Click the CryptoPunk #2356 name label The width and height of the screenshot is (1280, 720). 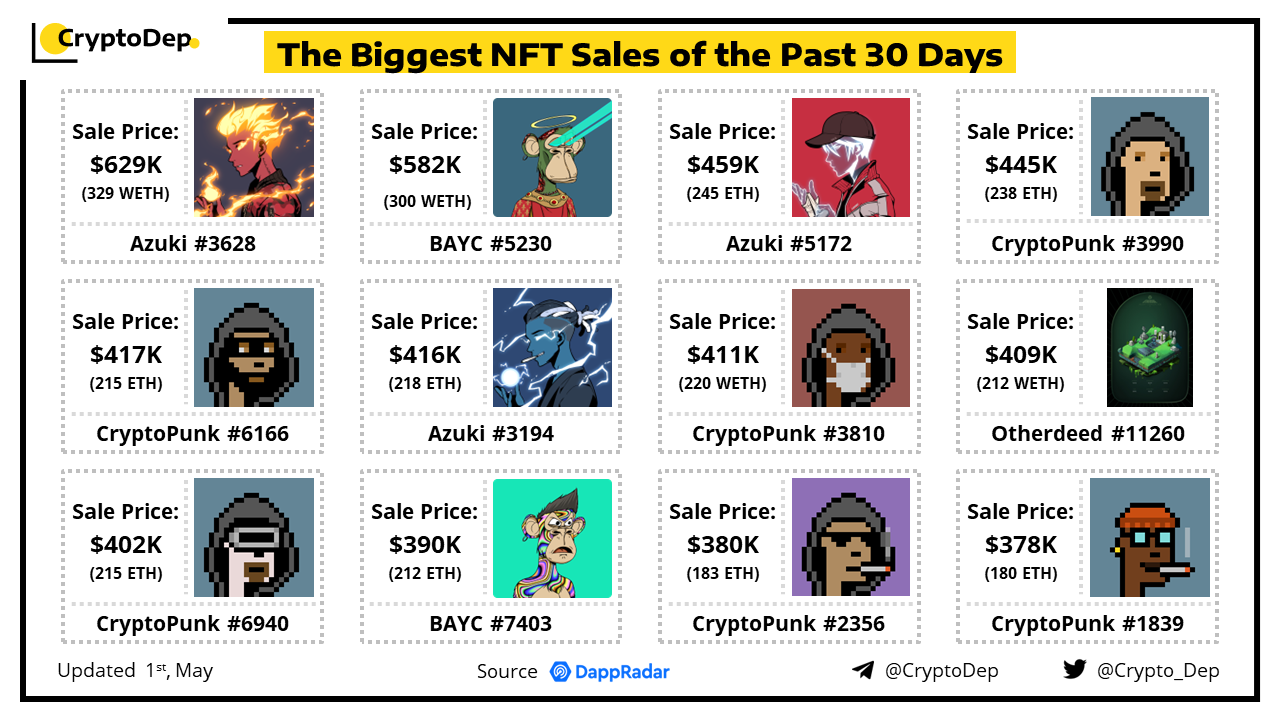coord(788,624)
